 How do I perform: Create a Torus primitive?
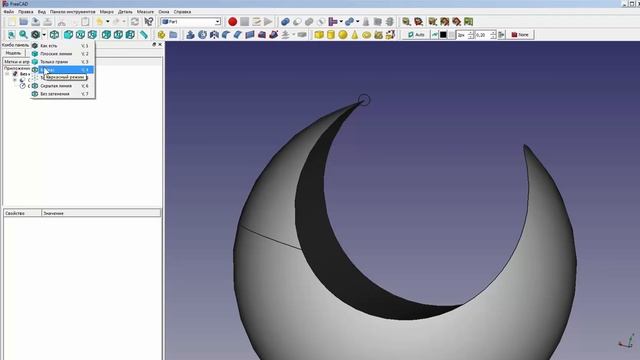point(367,35)
